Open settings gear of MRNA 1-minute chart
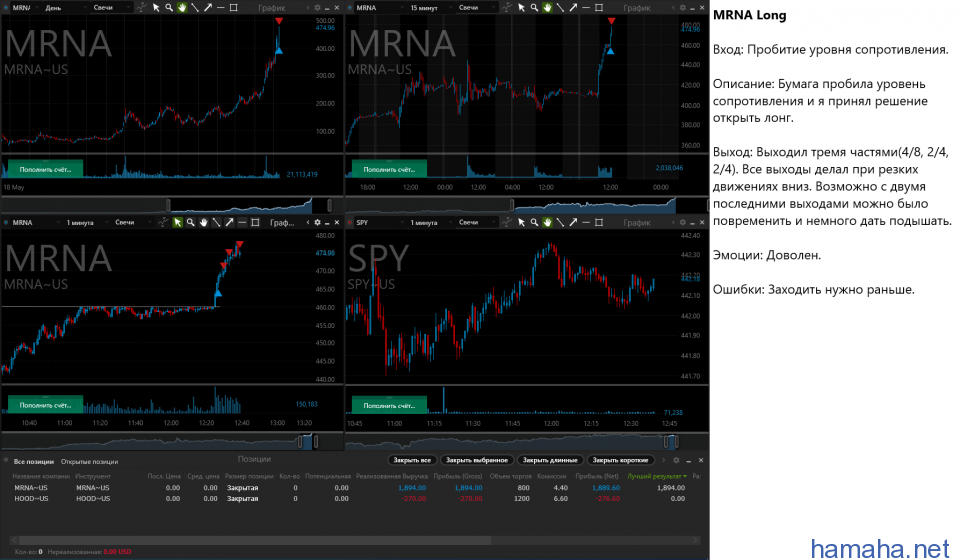Viewport: 960px width, 560px height. tap(317, 222)
